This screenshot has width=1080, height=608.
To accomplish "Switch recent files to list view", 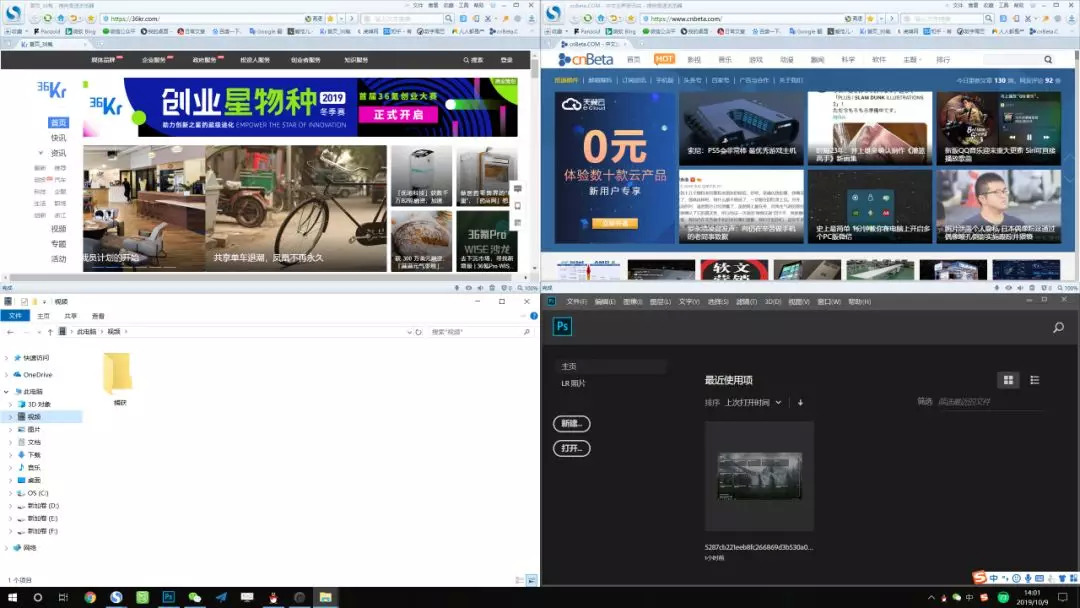I will click(x=1034, y=380).
